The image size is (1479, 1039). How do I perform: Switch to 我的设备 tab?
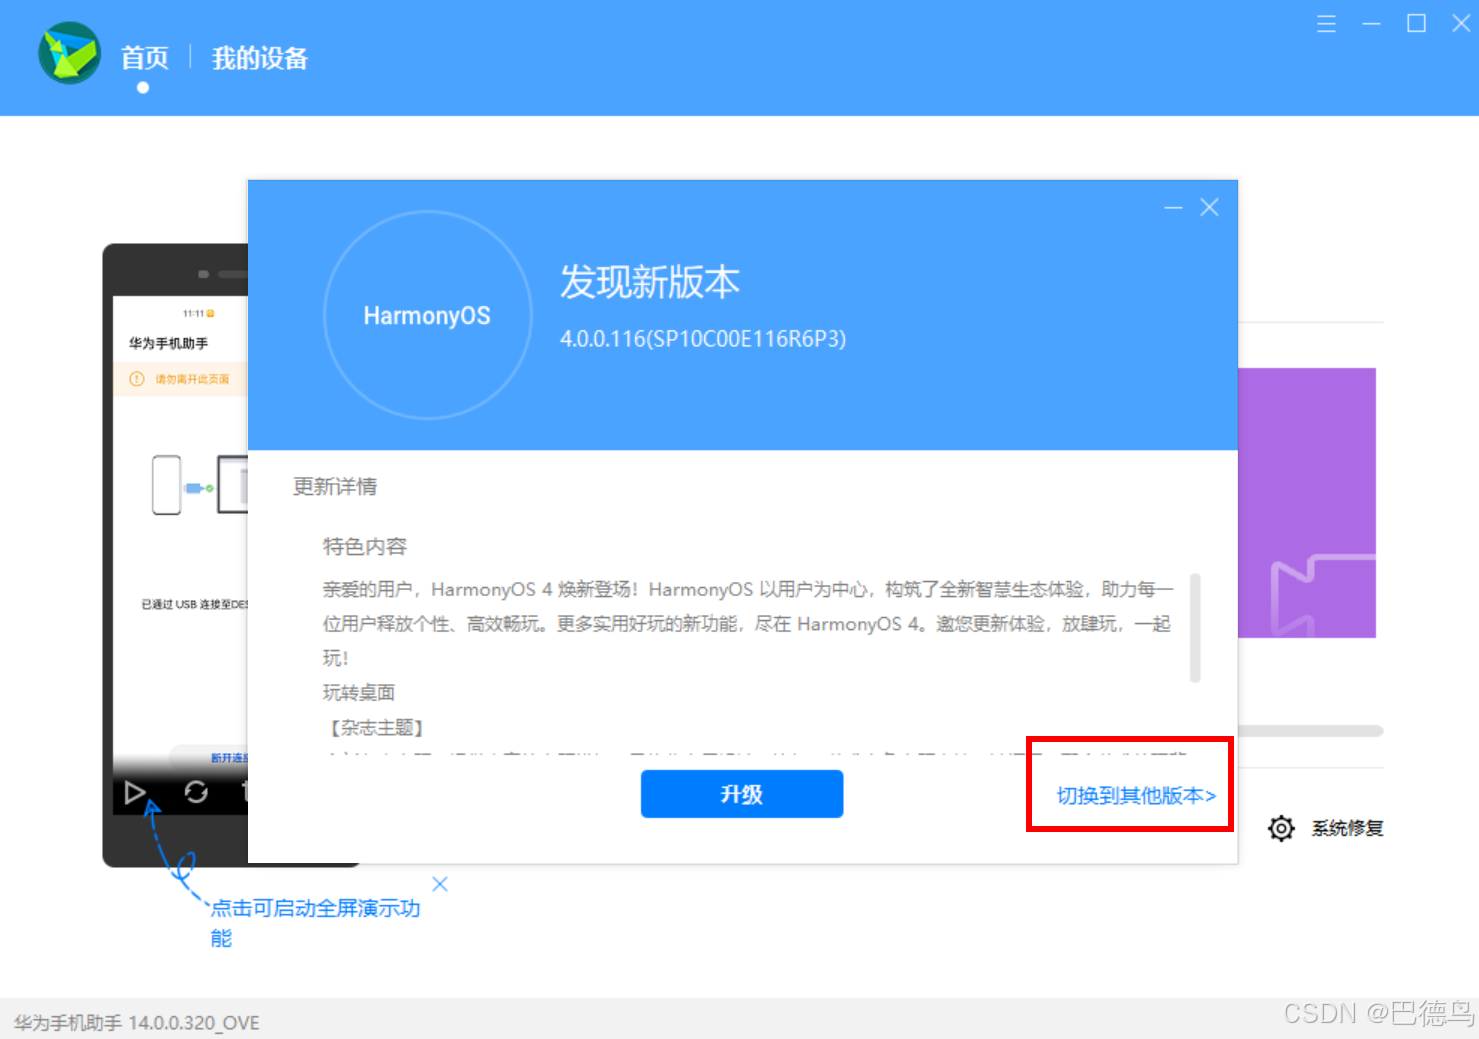tap(260, 59)
